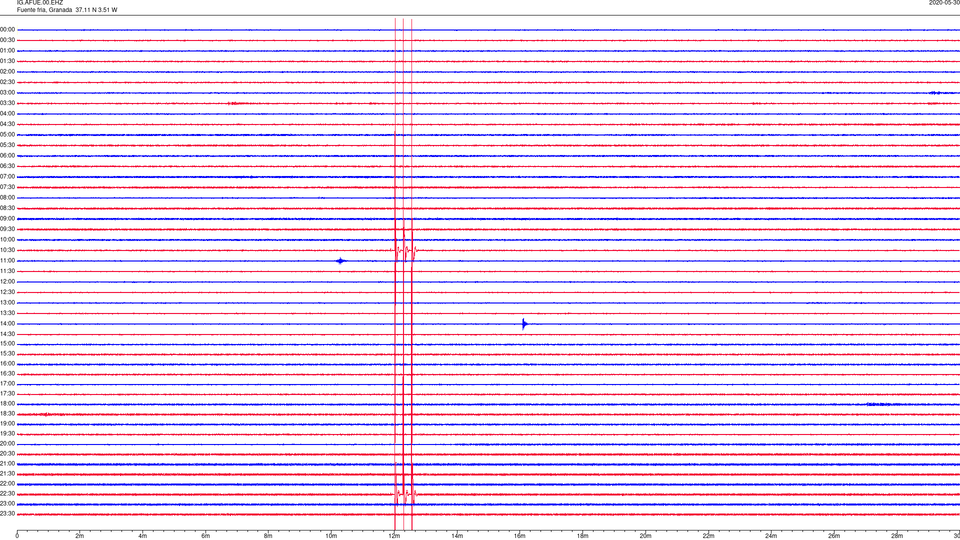The width and height of the screenshot is (960, 540).
Task: Click the 10m axis tick label
Action: tap(331, 536)
